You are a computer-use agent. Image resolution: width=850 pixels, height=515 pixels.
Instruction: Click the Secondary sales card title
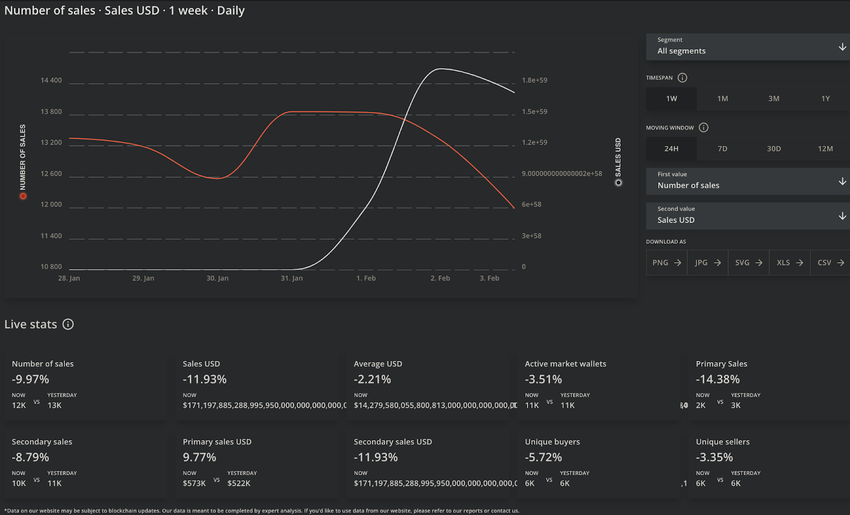(42, 442)
